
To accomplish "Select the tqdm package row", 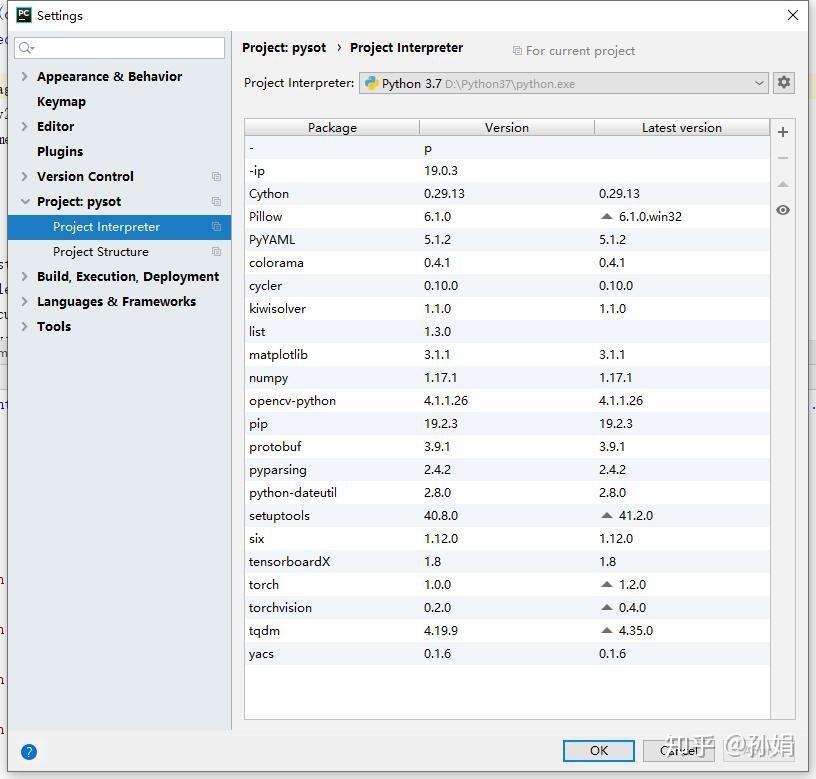I will click(x=507, y=631).
